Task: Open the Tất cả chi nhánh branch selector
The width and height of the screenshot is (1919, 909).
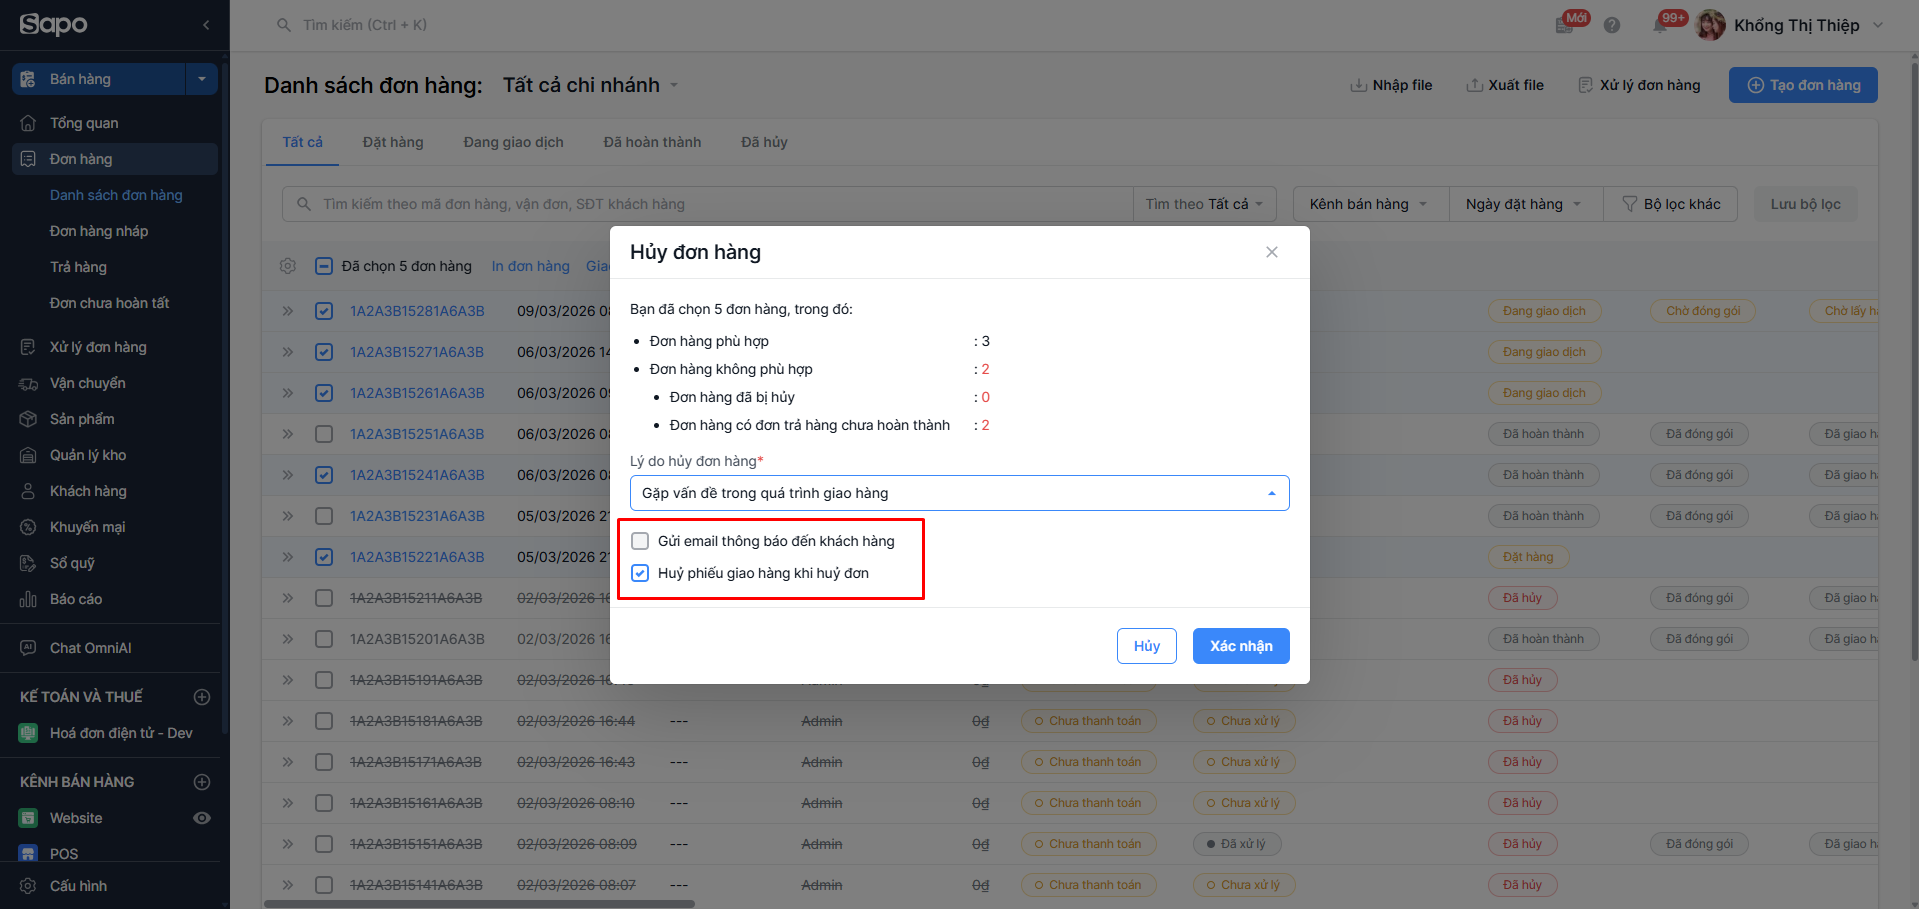Action: (x=590, y=85)
